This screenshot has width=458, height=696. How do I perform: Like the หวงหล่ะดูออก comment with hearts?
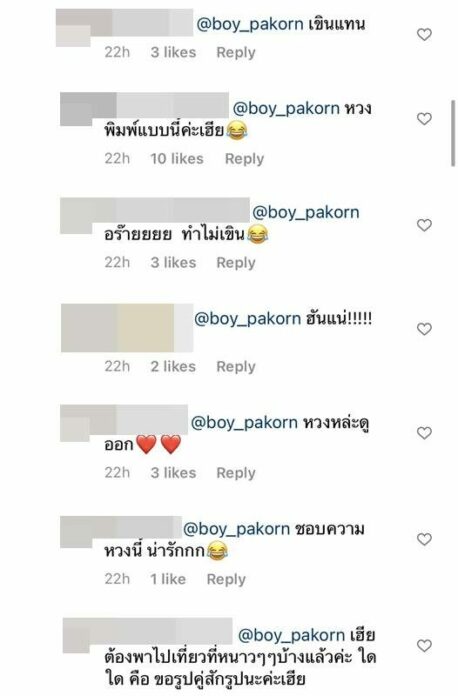tap(424, 433)
